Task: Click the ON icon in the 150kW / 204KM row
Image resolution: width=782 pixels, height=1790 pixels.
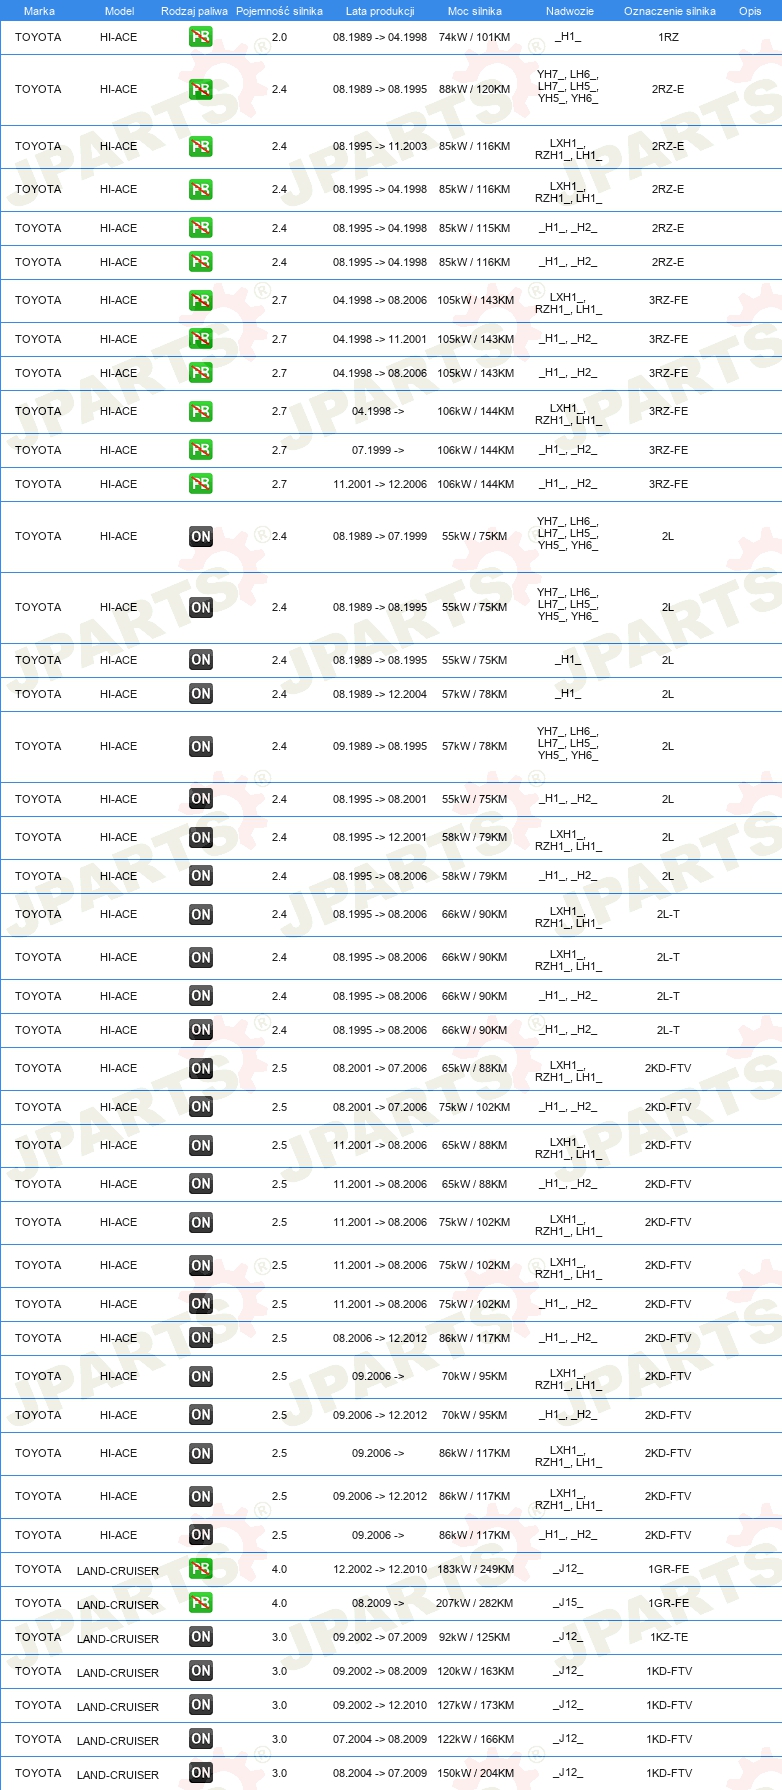Action: pos(201,1773)
